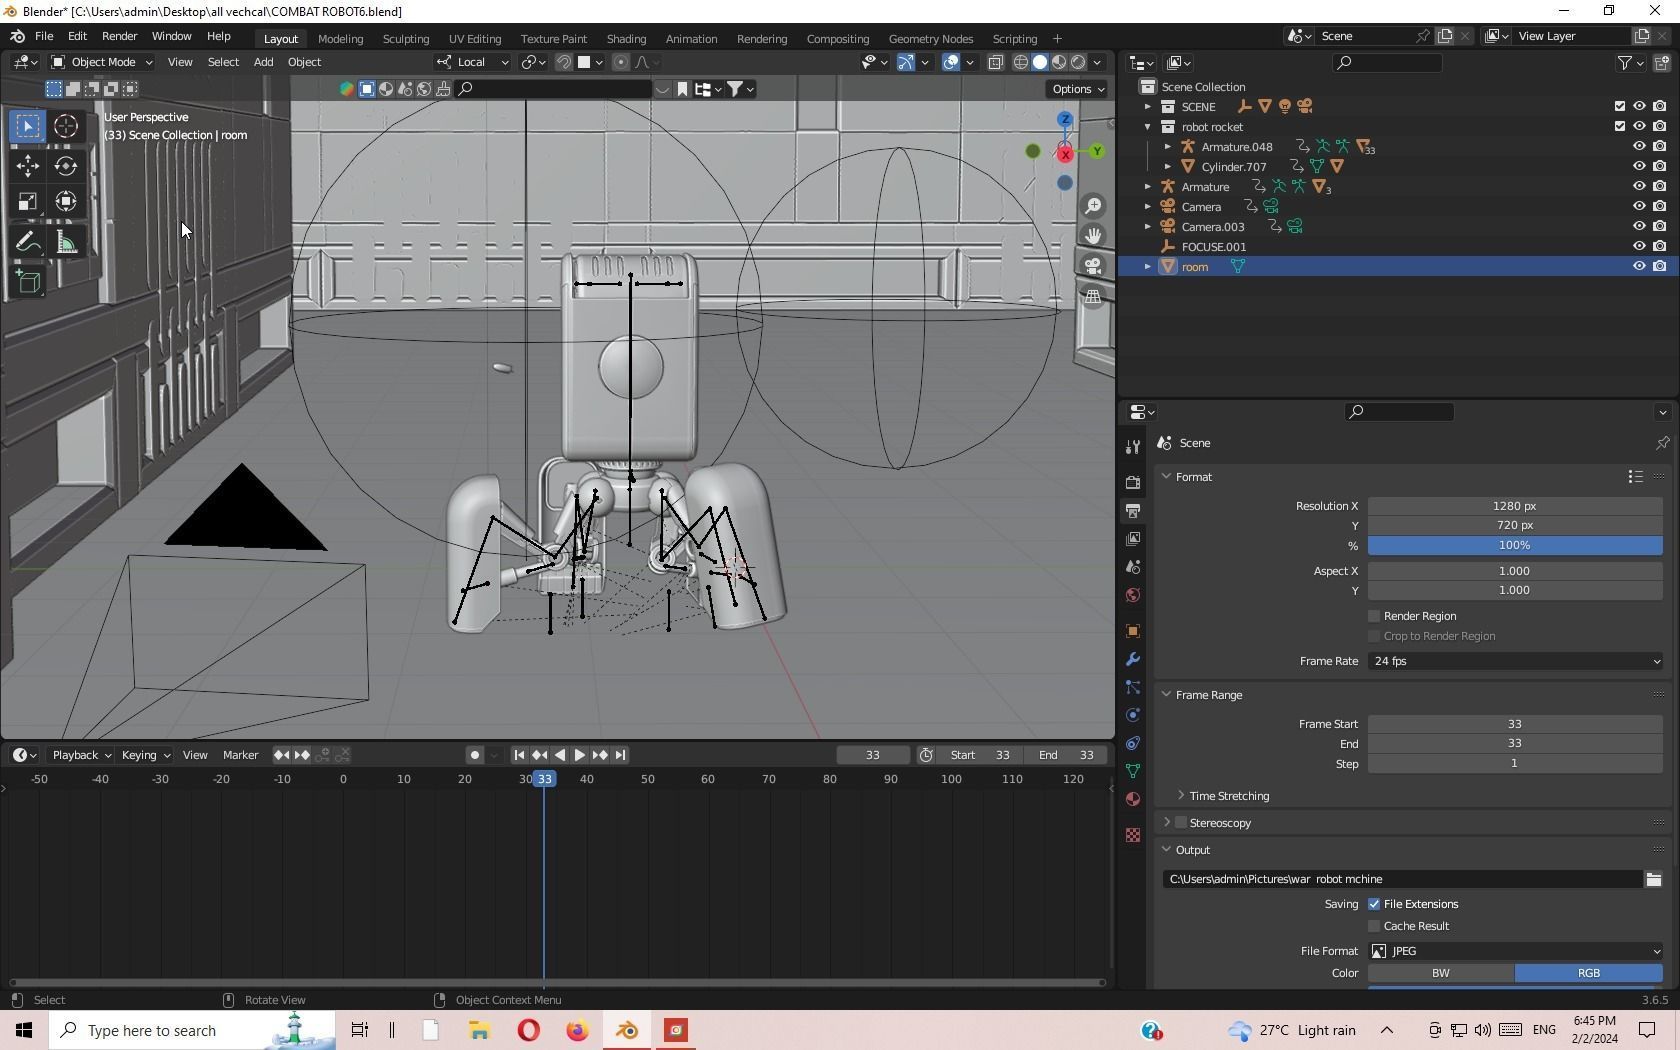Image resolution: width=1680 pixels, height=1050 pixels.
Task: Click the viewport Options button
Action: point(1077,89)
